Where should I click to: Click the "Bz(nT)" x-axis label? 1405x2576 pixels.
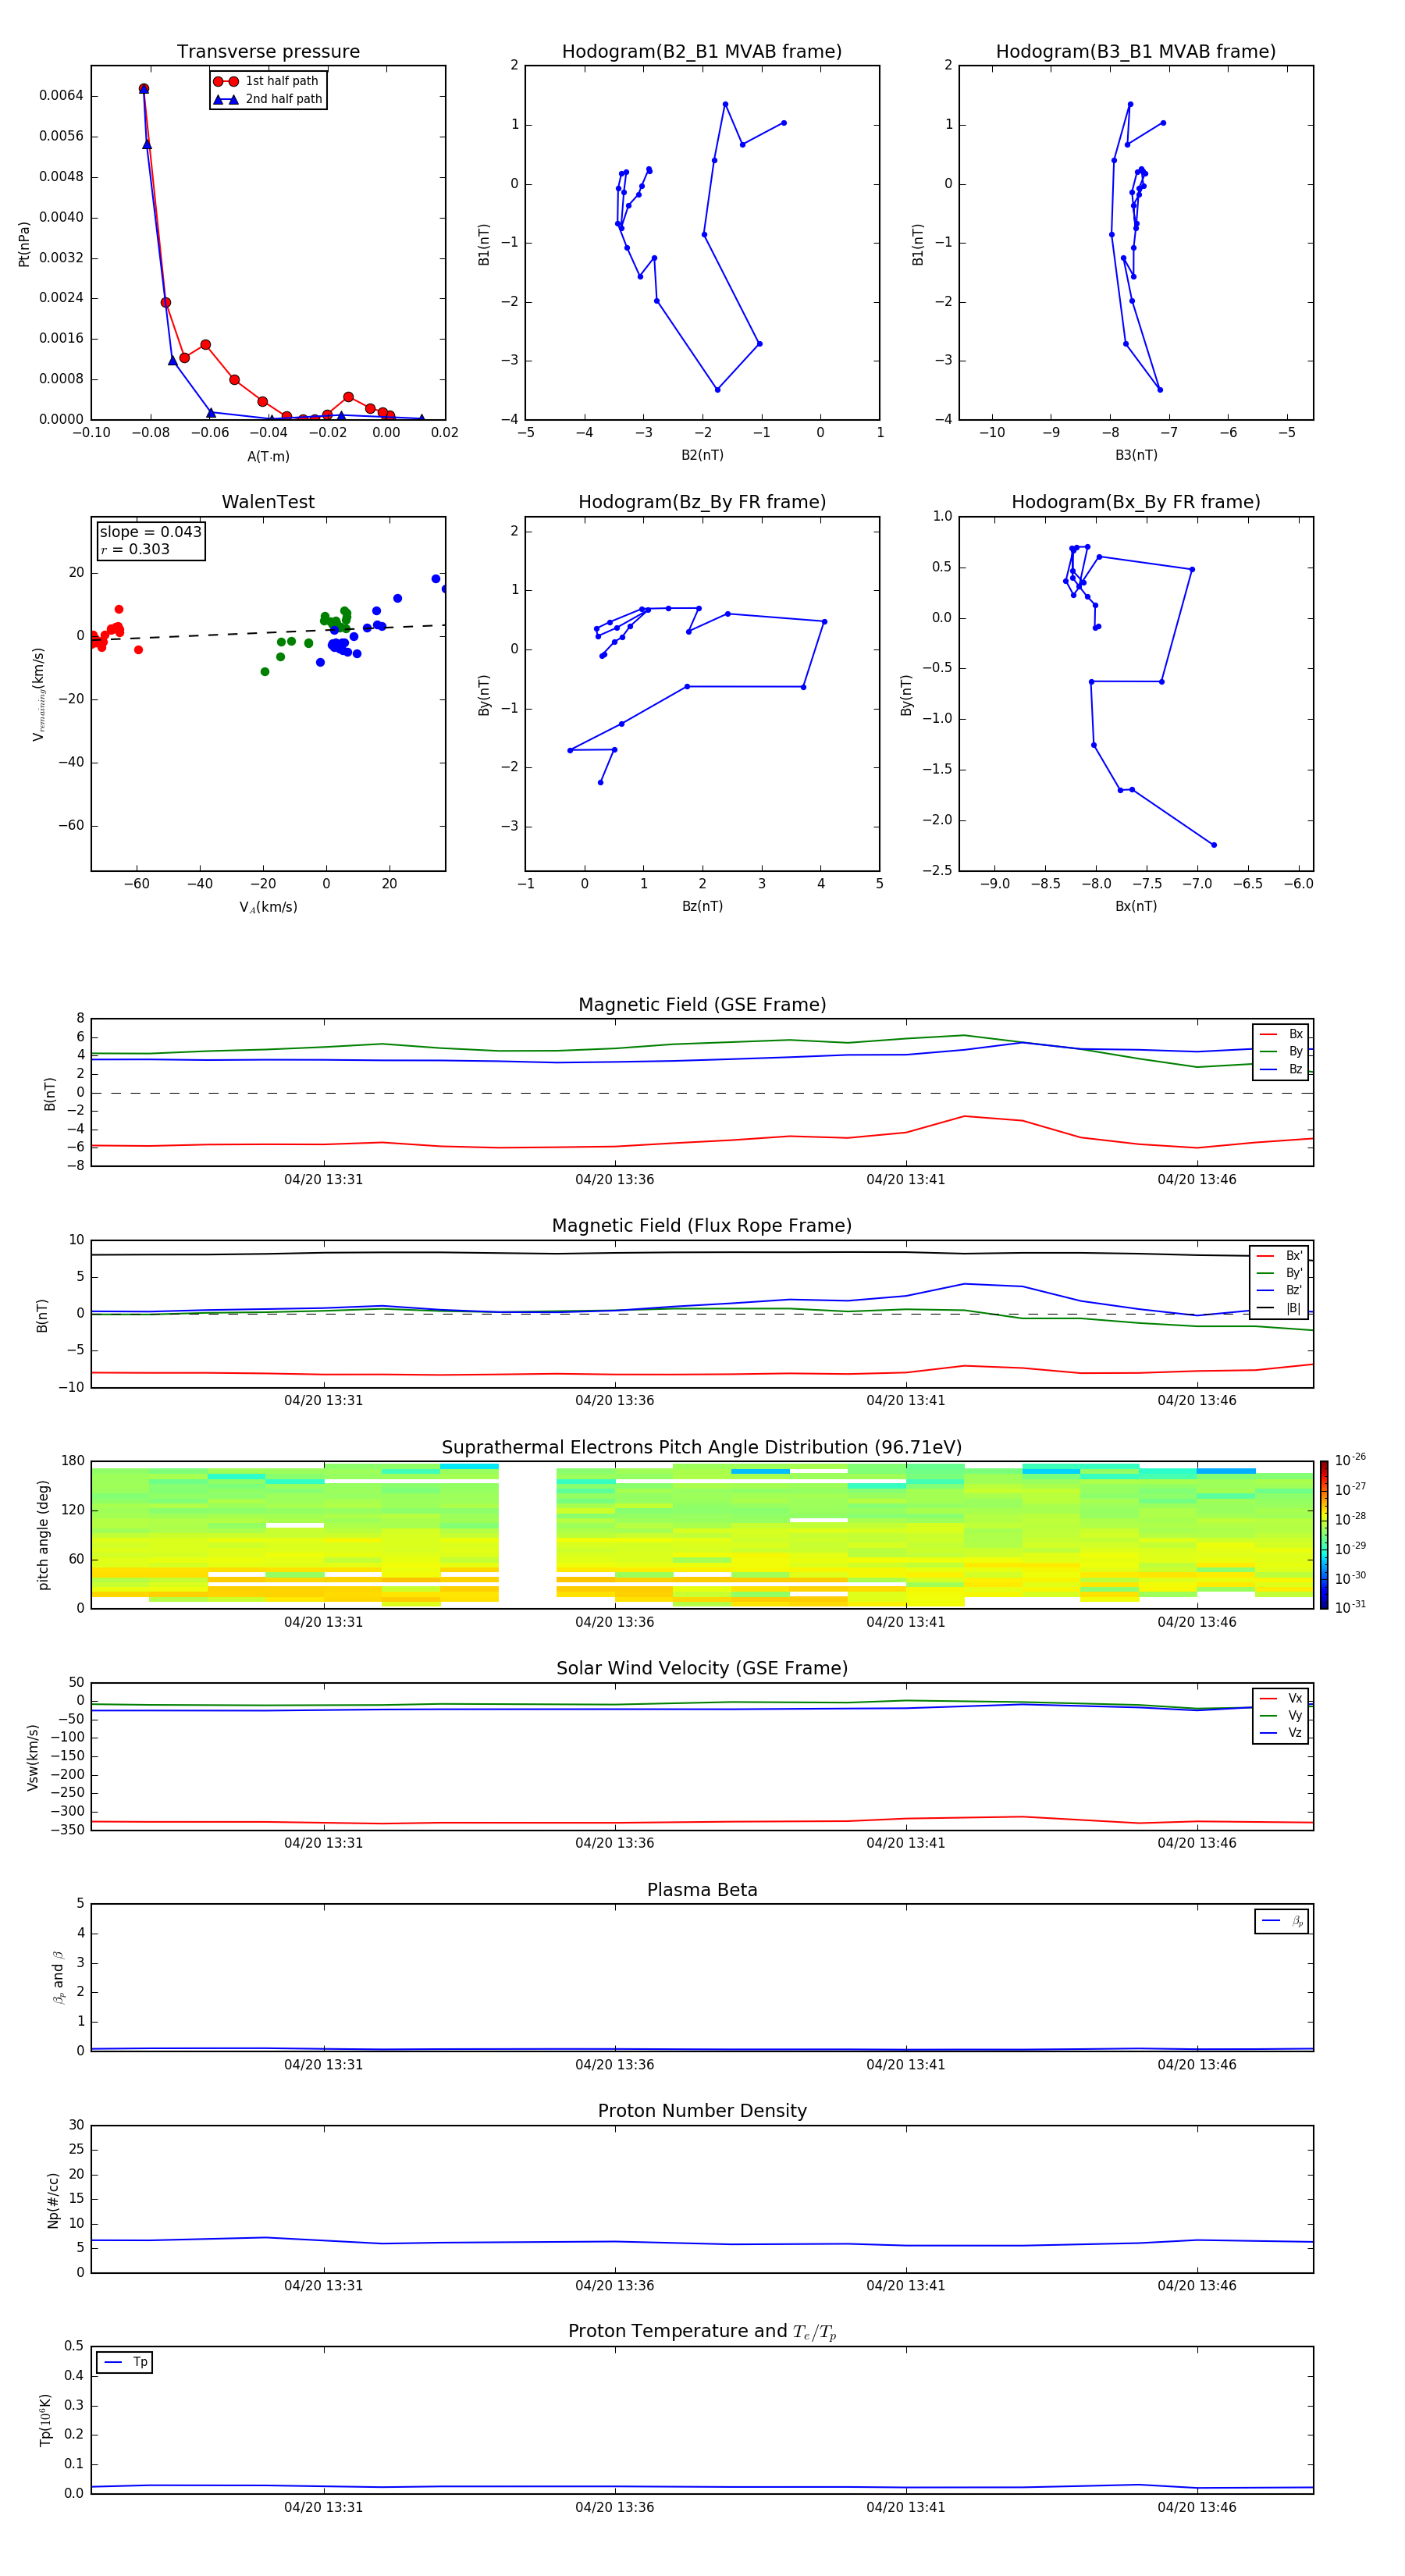(702, 906)
